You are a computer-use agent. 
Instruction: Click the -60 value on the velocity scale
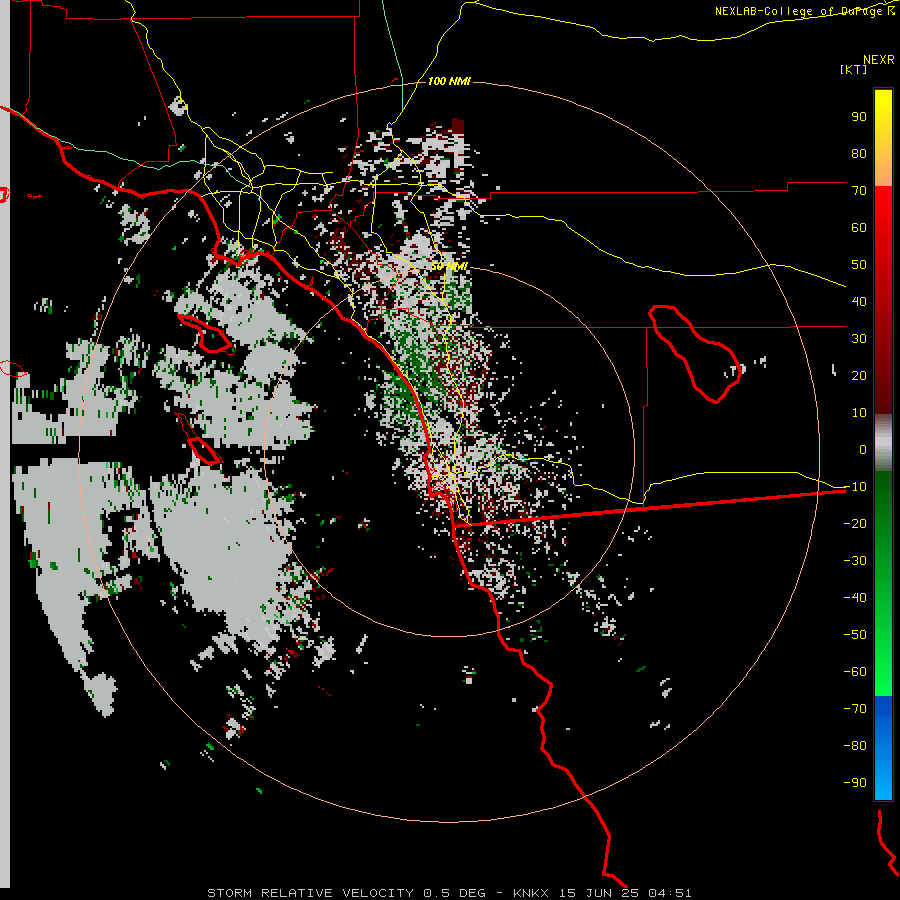855,672
